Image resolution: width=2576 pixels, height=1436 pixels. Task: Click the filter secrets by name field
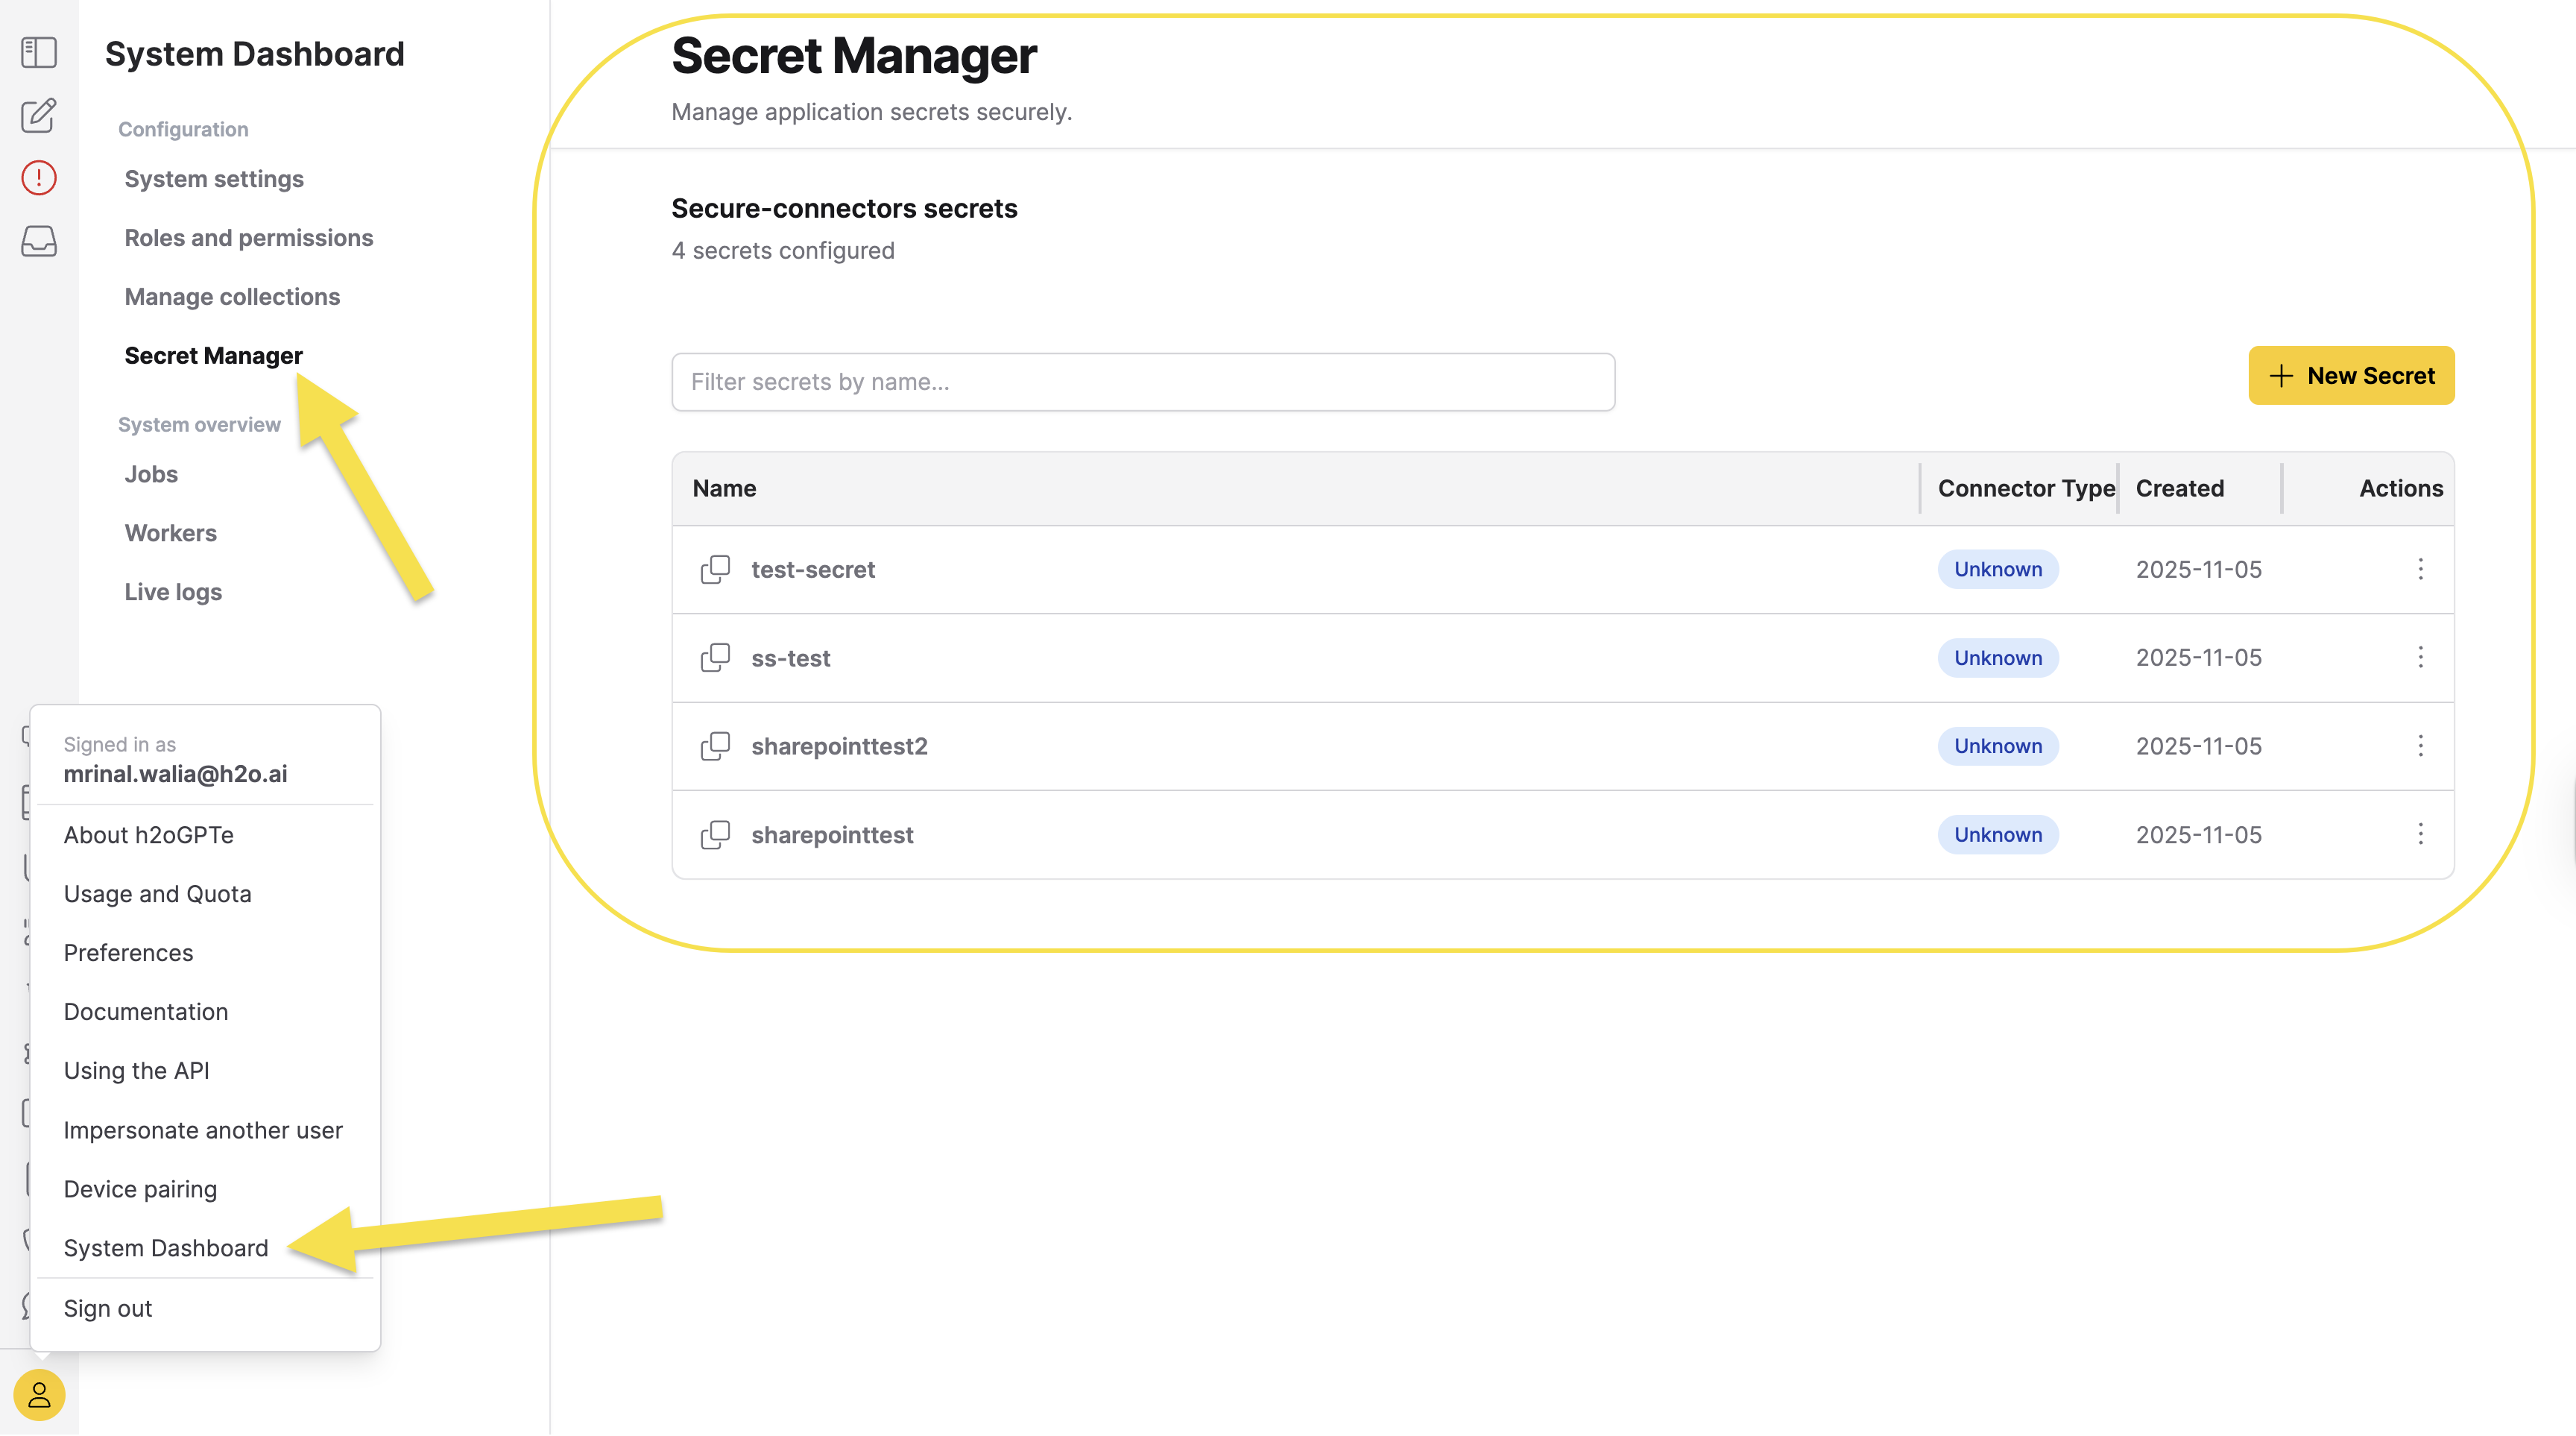click(1142, 381)
